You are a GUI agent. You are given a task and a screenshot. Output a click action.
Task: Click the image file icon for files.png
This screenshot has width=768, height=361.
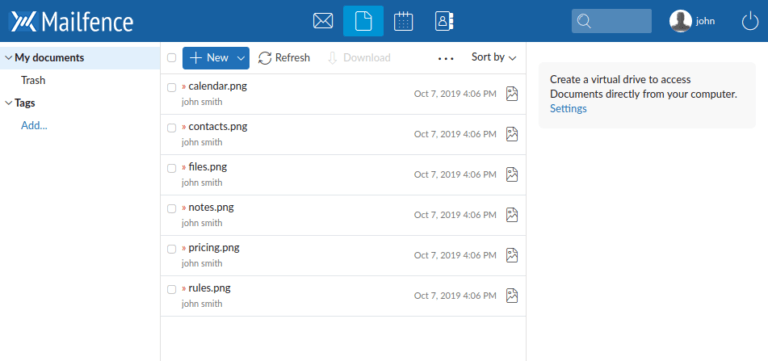[512, 174]
